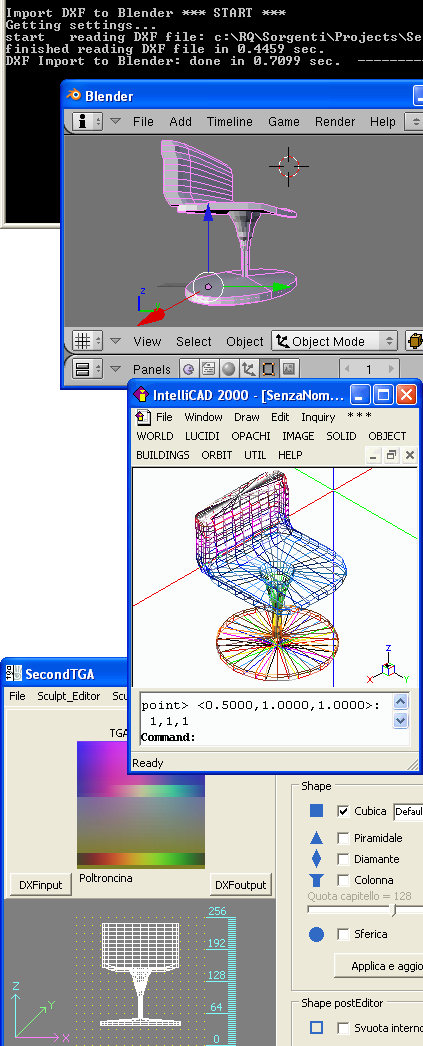Click the blue column Colonna icon
This screenshot has width=423, height=1046.
tap(316, 881)
